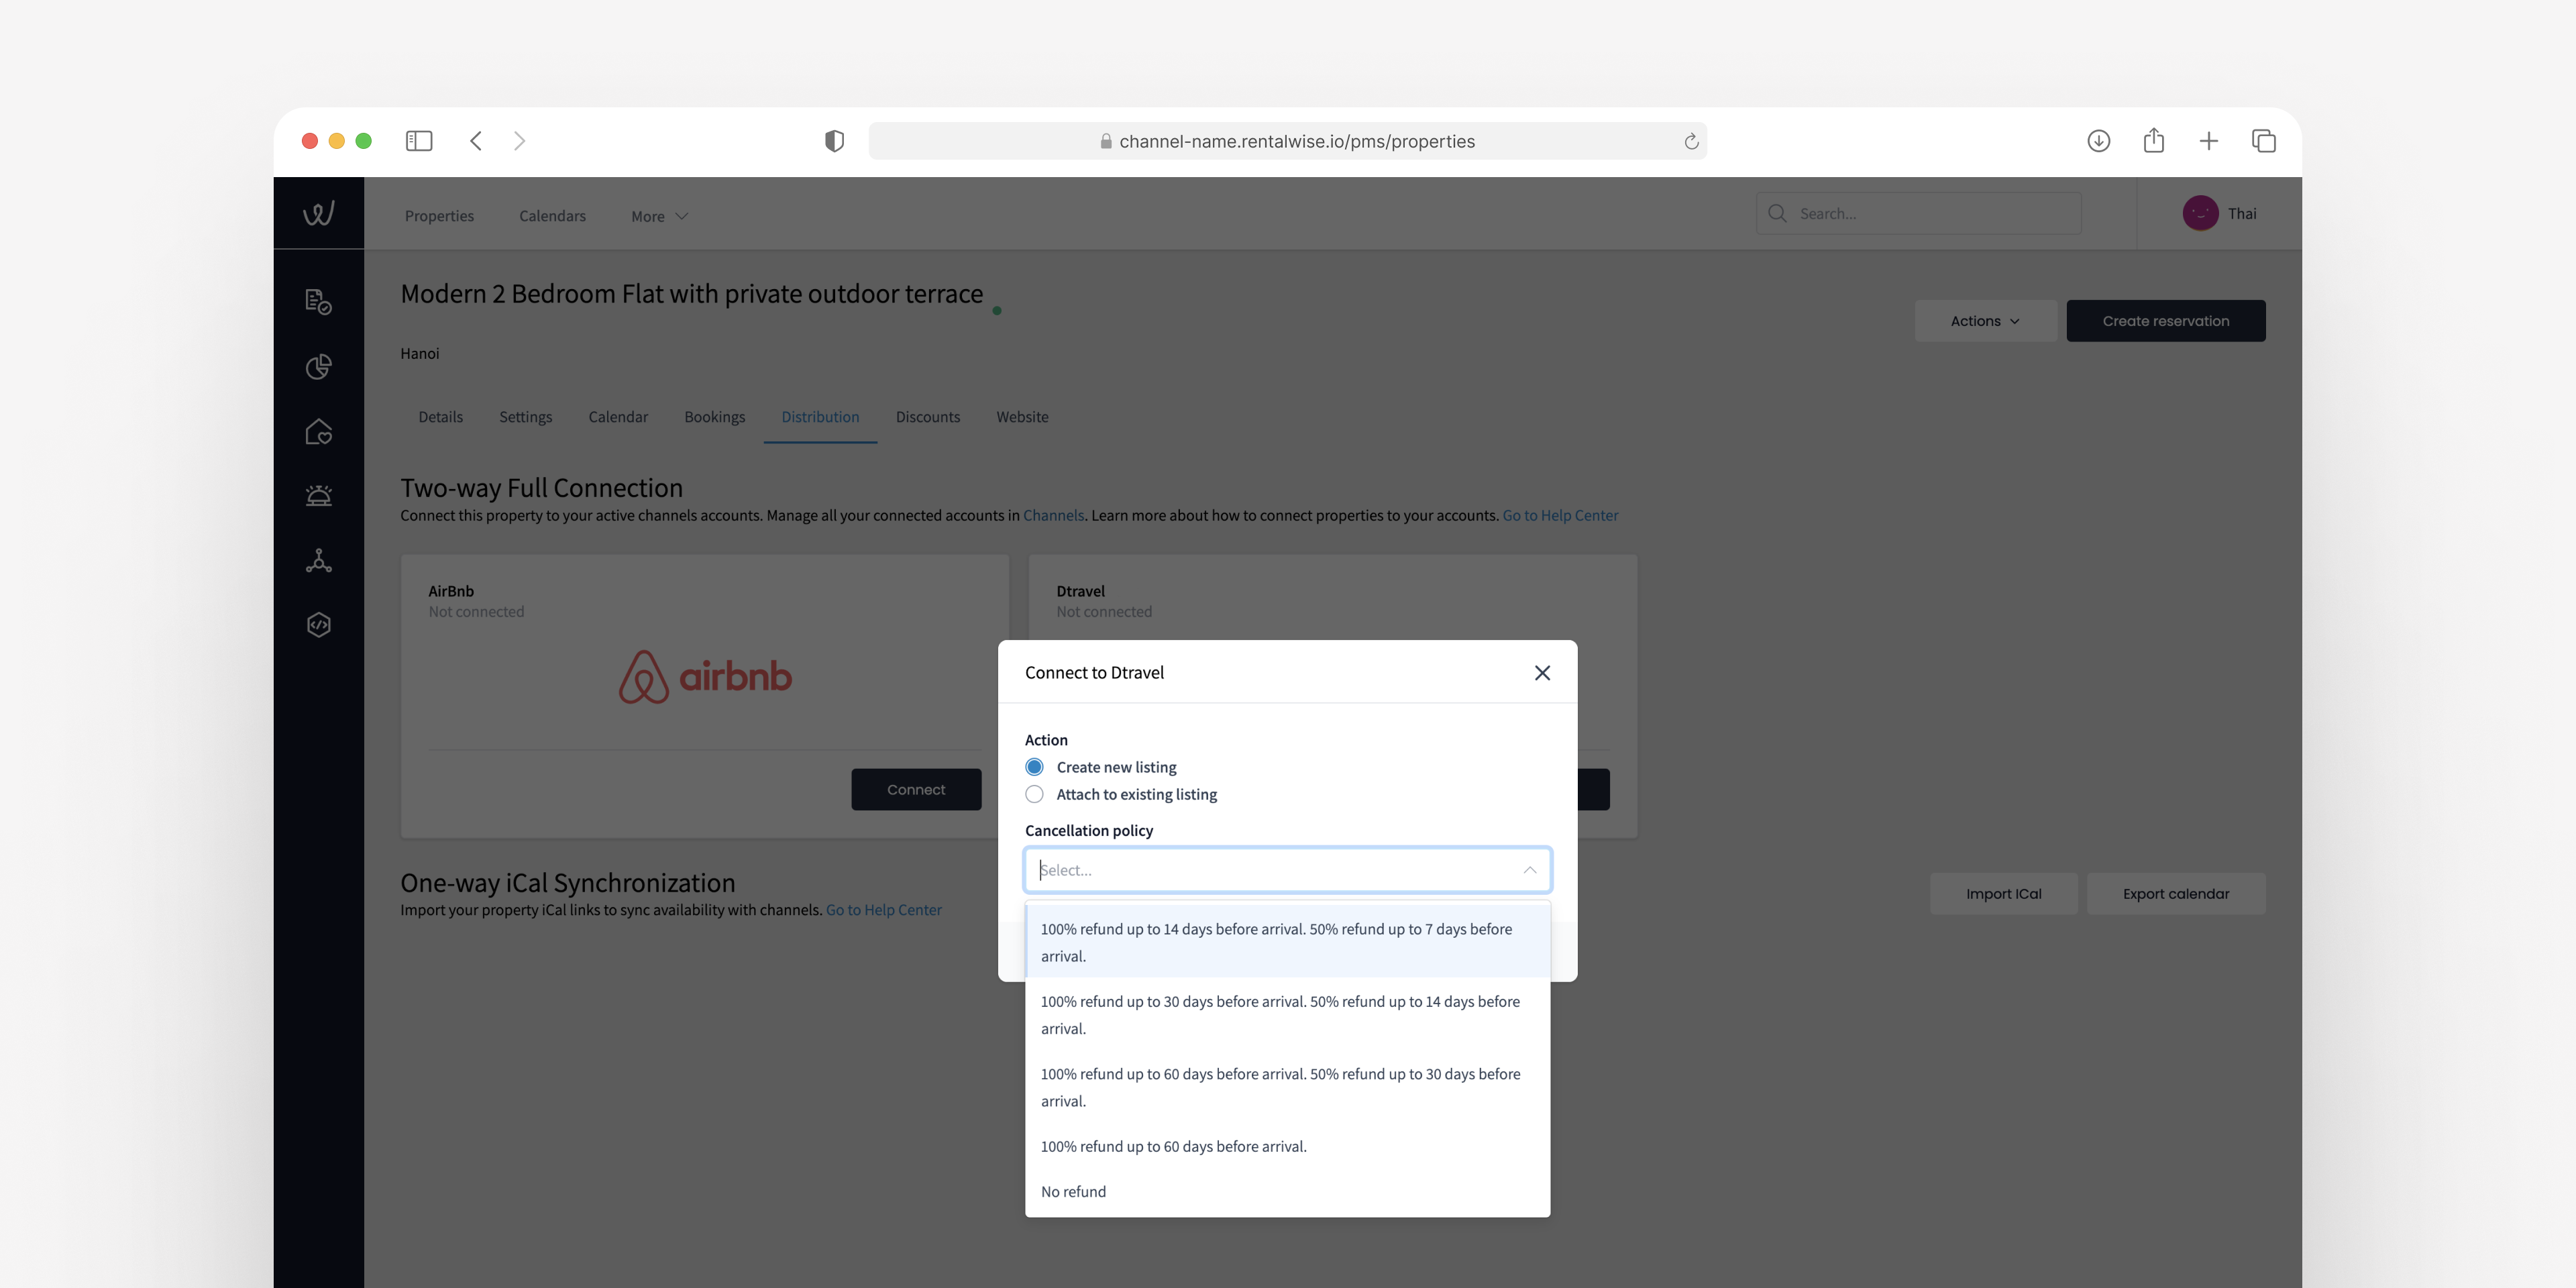This screenshot has height=1288, width=2576.
Task: Click Go to Help Center link
Action: [x=1561, y=515]
